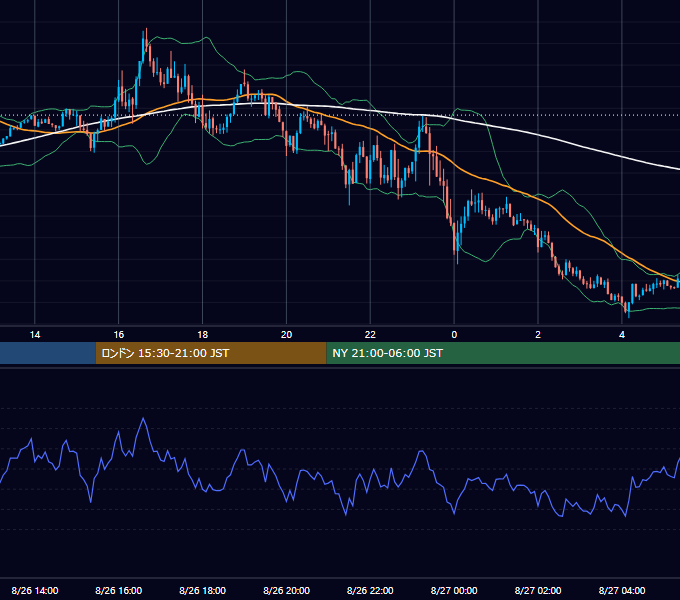Click the 20 hour axis label
The height and width of the screenshot is (600, 680).
tap(286, 335)
